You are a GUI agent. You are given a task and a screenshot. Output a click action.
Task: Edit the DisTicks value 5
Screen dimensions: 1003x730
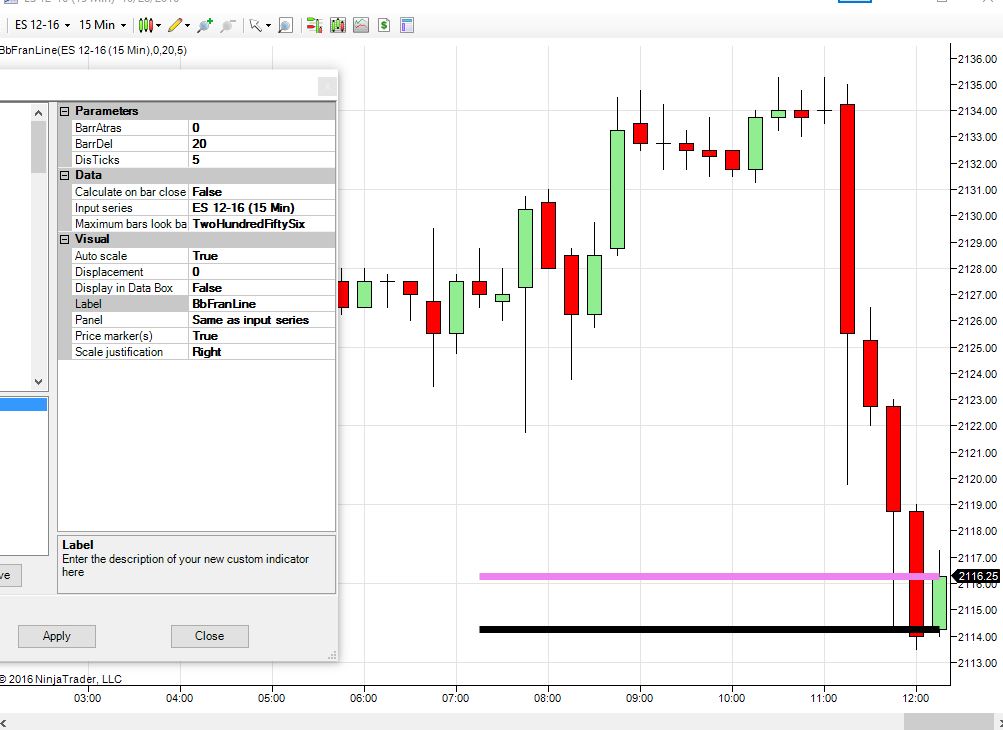[x=262, y=160]
